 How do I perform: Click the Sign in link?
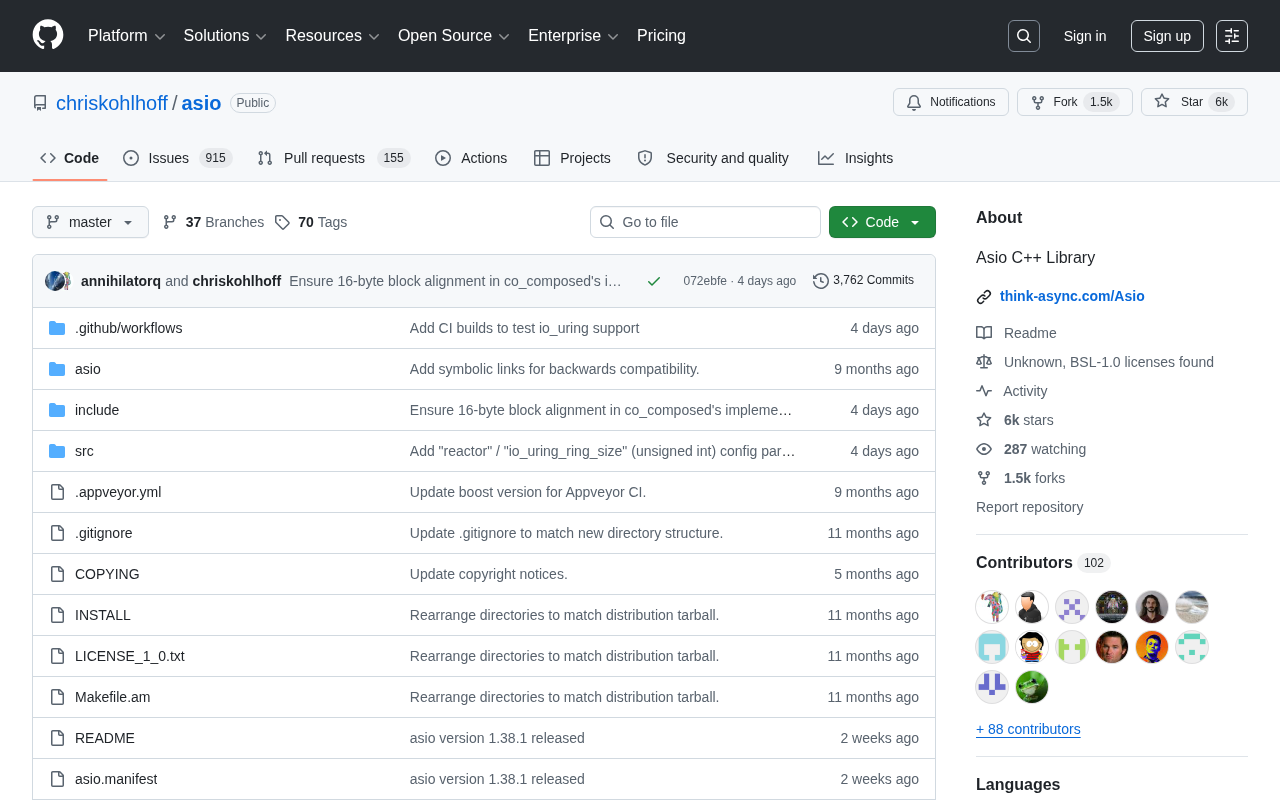tap(1085, 36)
